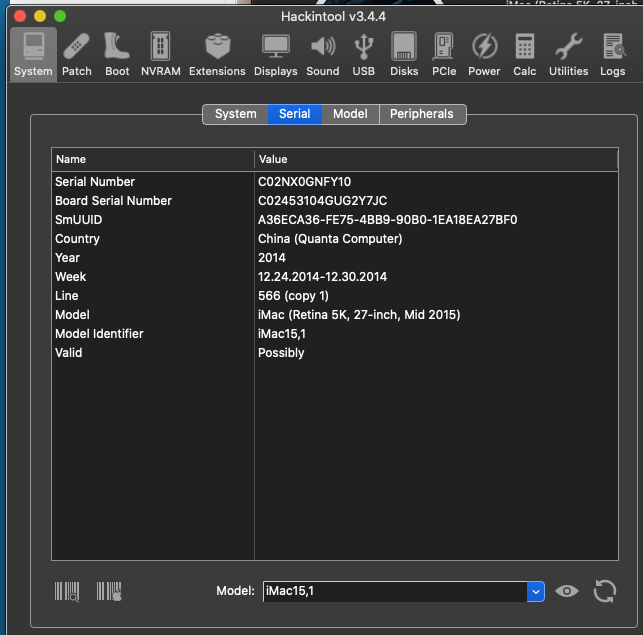643x635 pixels.
Task: Switch to the Peripherals tab
Action: pos(422,114)
